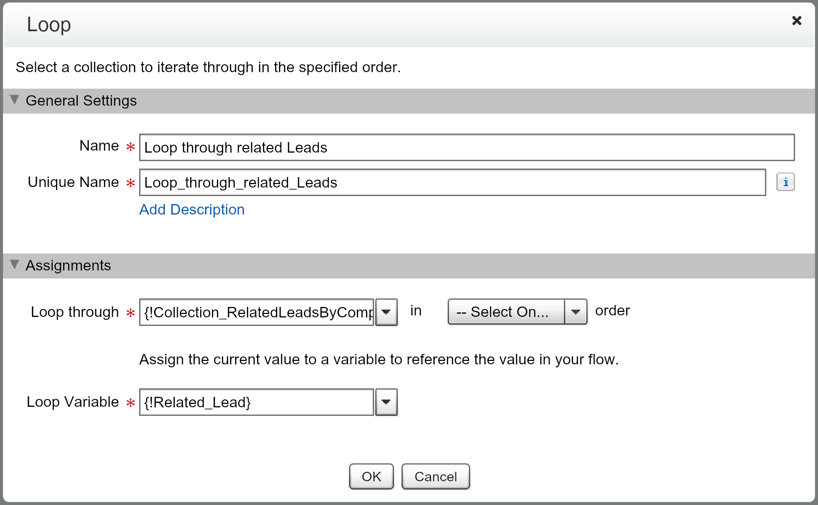Close the Loop dialog with the X

click(796, 20)
